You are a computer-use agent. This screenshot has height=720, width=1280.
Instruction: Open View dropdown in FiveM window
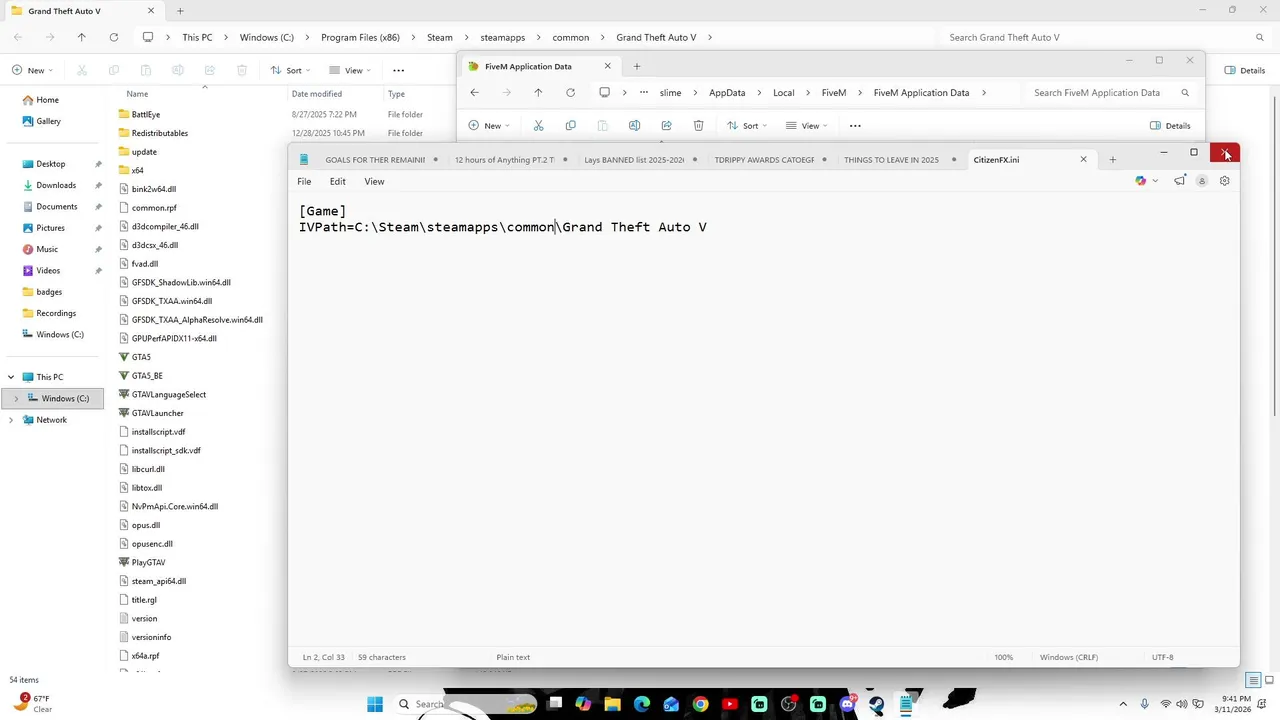point(808,125)
